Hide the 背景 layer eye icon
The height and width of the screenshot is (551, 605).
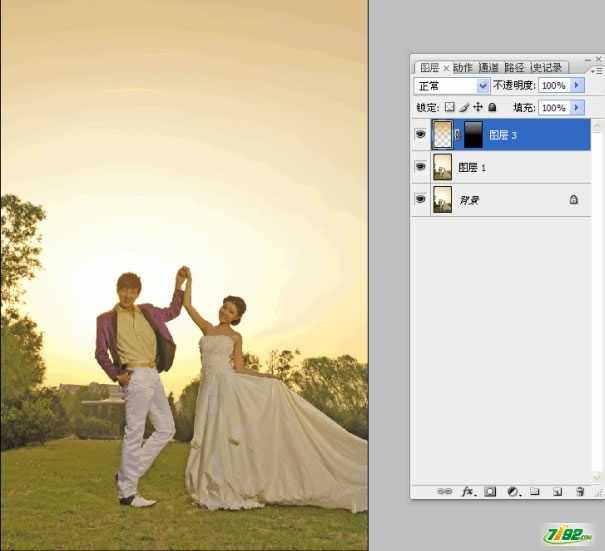point(420,199)
